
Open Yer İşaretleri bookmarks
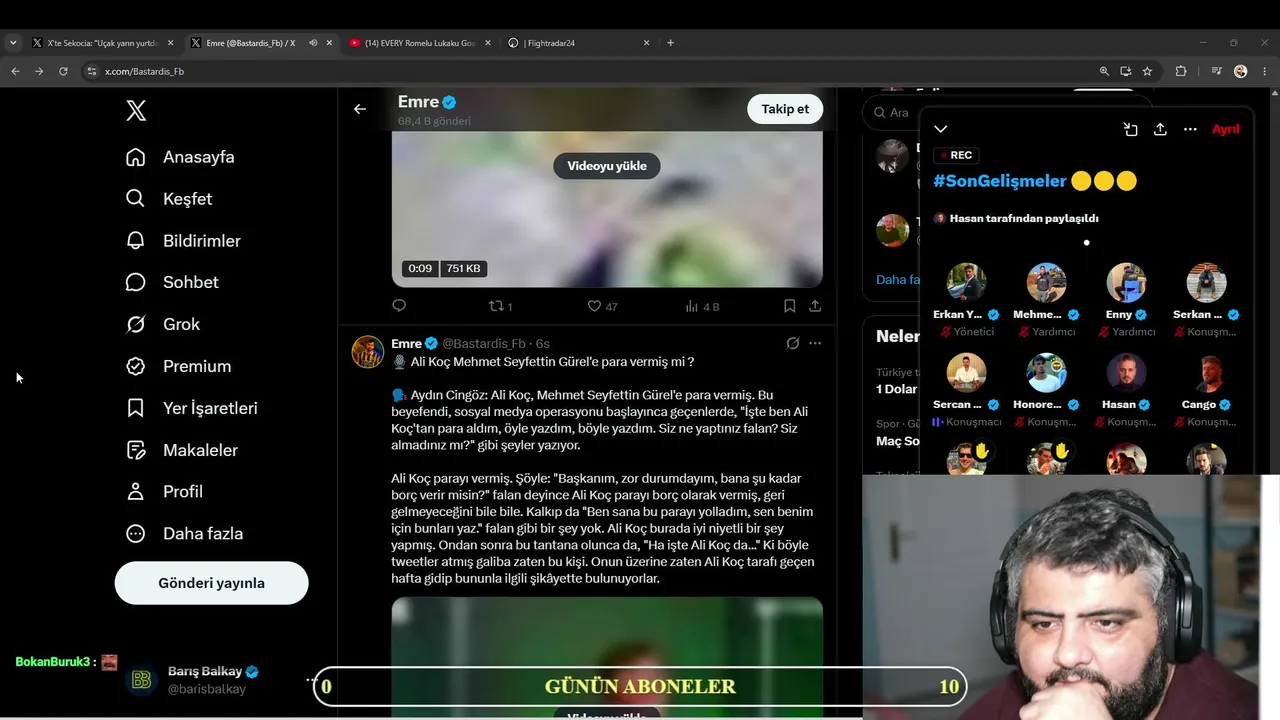[x=192, y=408]
